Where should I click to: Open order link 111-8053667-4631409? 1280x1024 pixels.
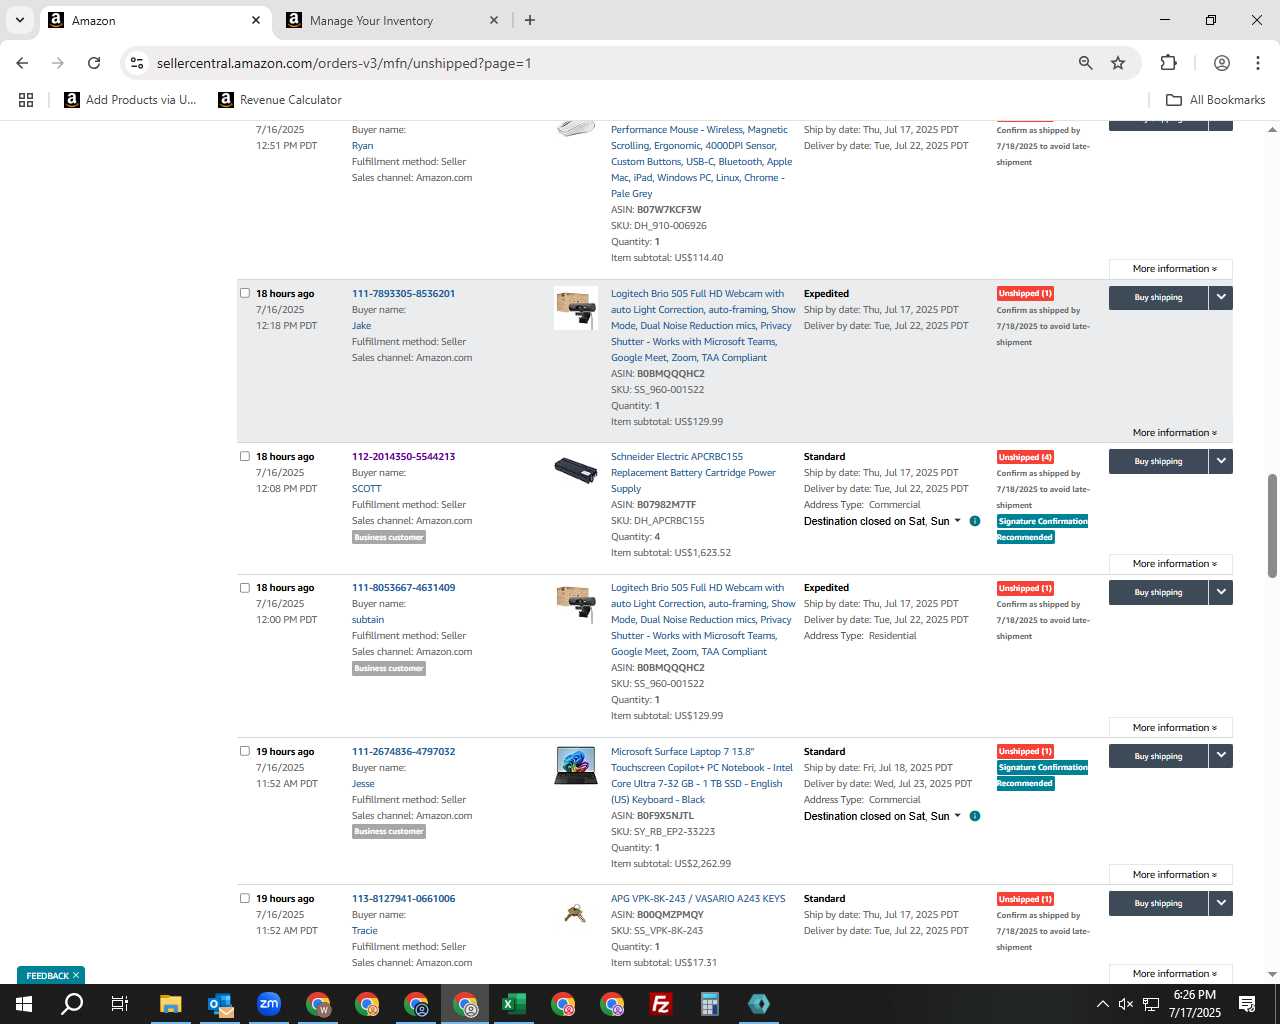pyautogui.click(x=403, y=588)
